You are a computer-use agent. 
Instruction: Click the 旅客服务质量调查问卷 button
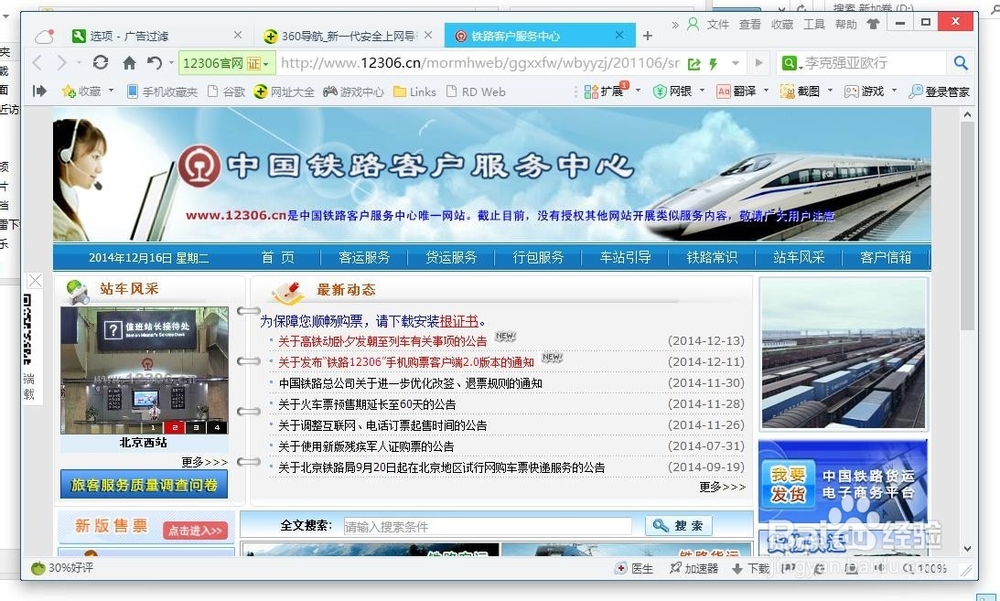click(x=145, y=484)
